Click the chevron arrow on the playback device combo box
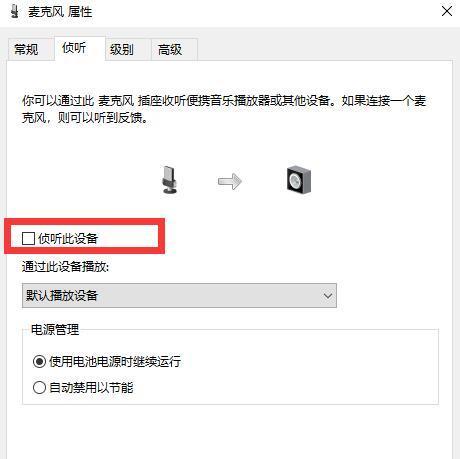The width and height of the screenshot is (460, 459). pyautogui.click(x=328, y=296)
